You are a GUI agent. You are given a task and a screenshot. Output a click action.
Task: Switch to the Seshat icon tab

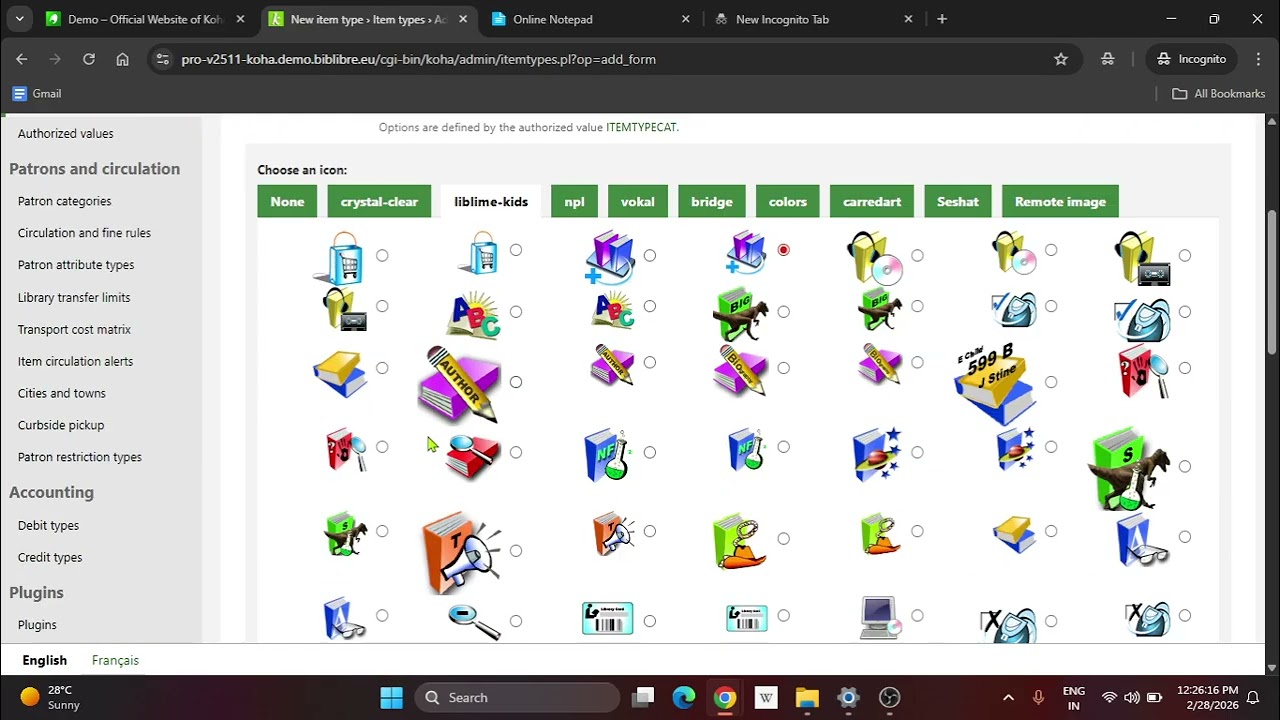(x=958, y=201)
